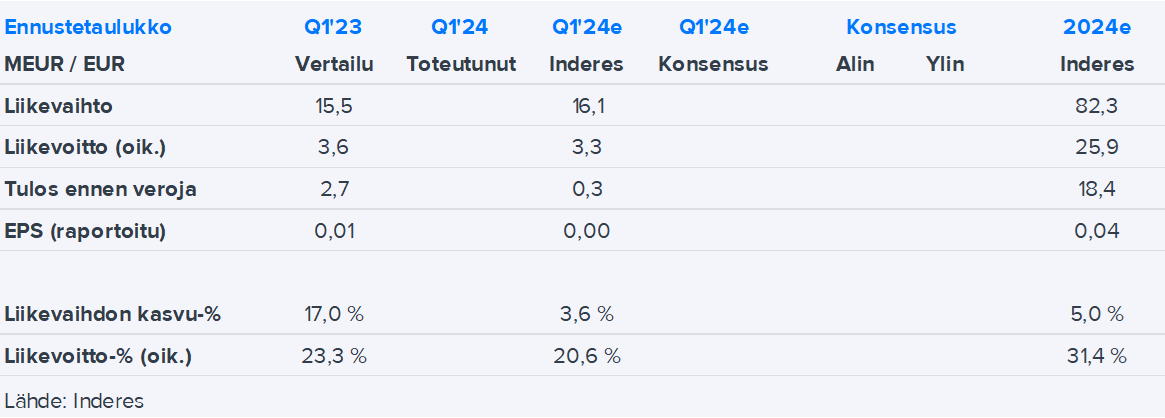Select the 2024e column header
1165x418 pixels.
(1097, 27)
